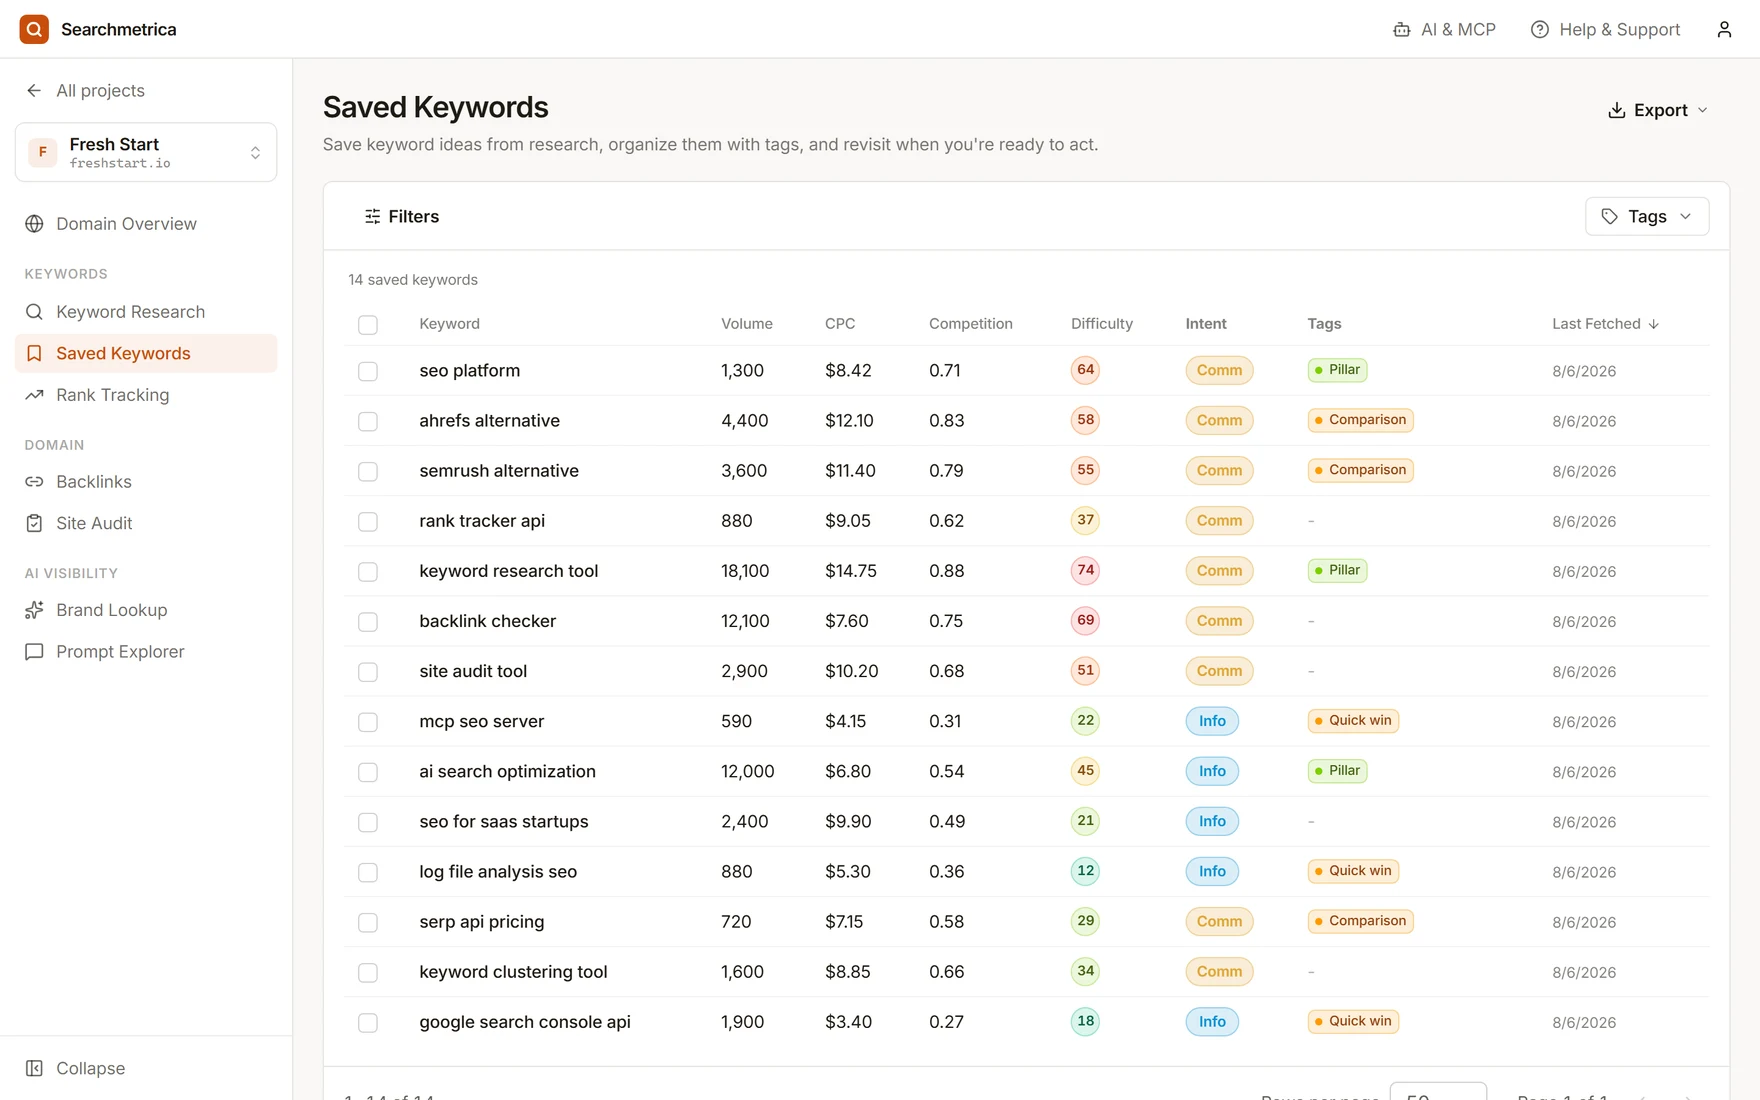
Task: Click difficulty badge 12 for log file analysis
Action: coord(1085,871)
